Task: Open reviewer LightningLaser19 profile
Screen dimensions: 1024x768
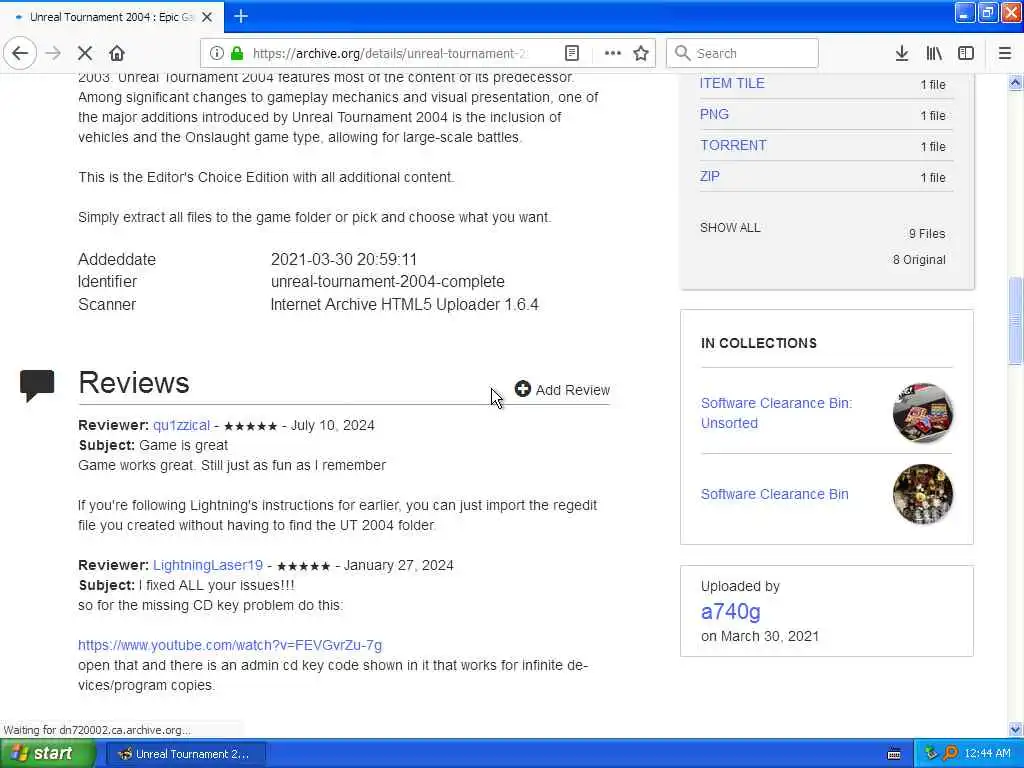Action: (208, 565)
